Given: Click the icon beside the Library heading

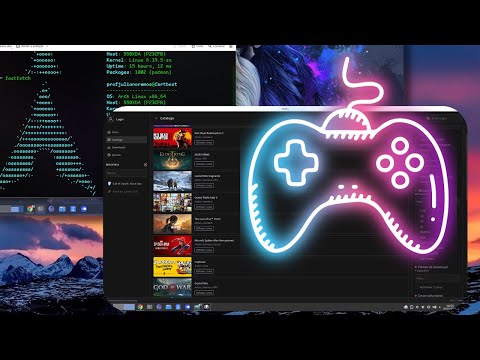Looking at the screenshot, I should tap(145, 165).
